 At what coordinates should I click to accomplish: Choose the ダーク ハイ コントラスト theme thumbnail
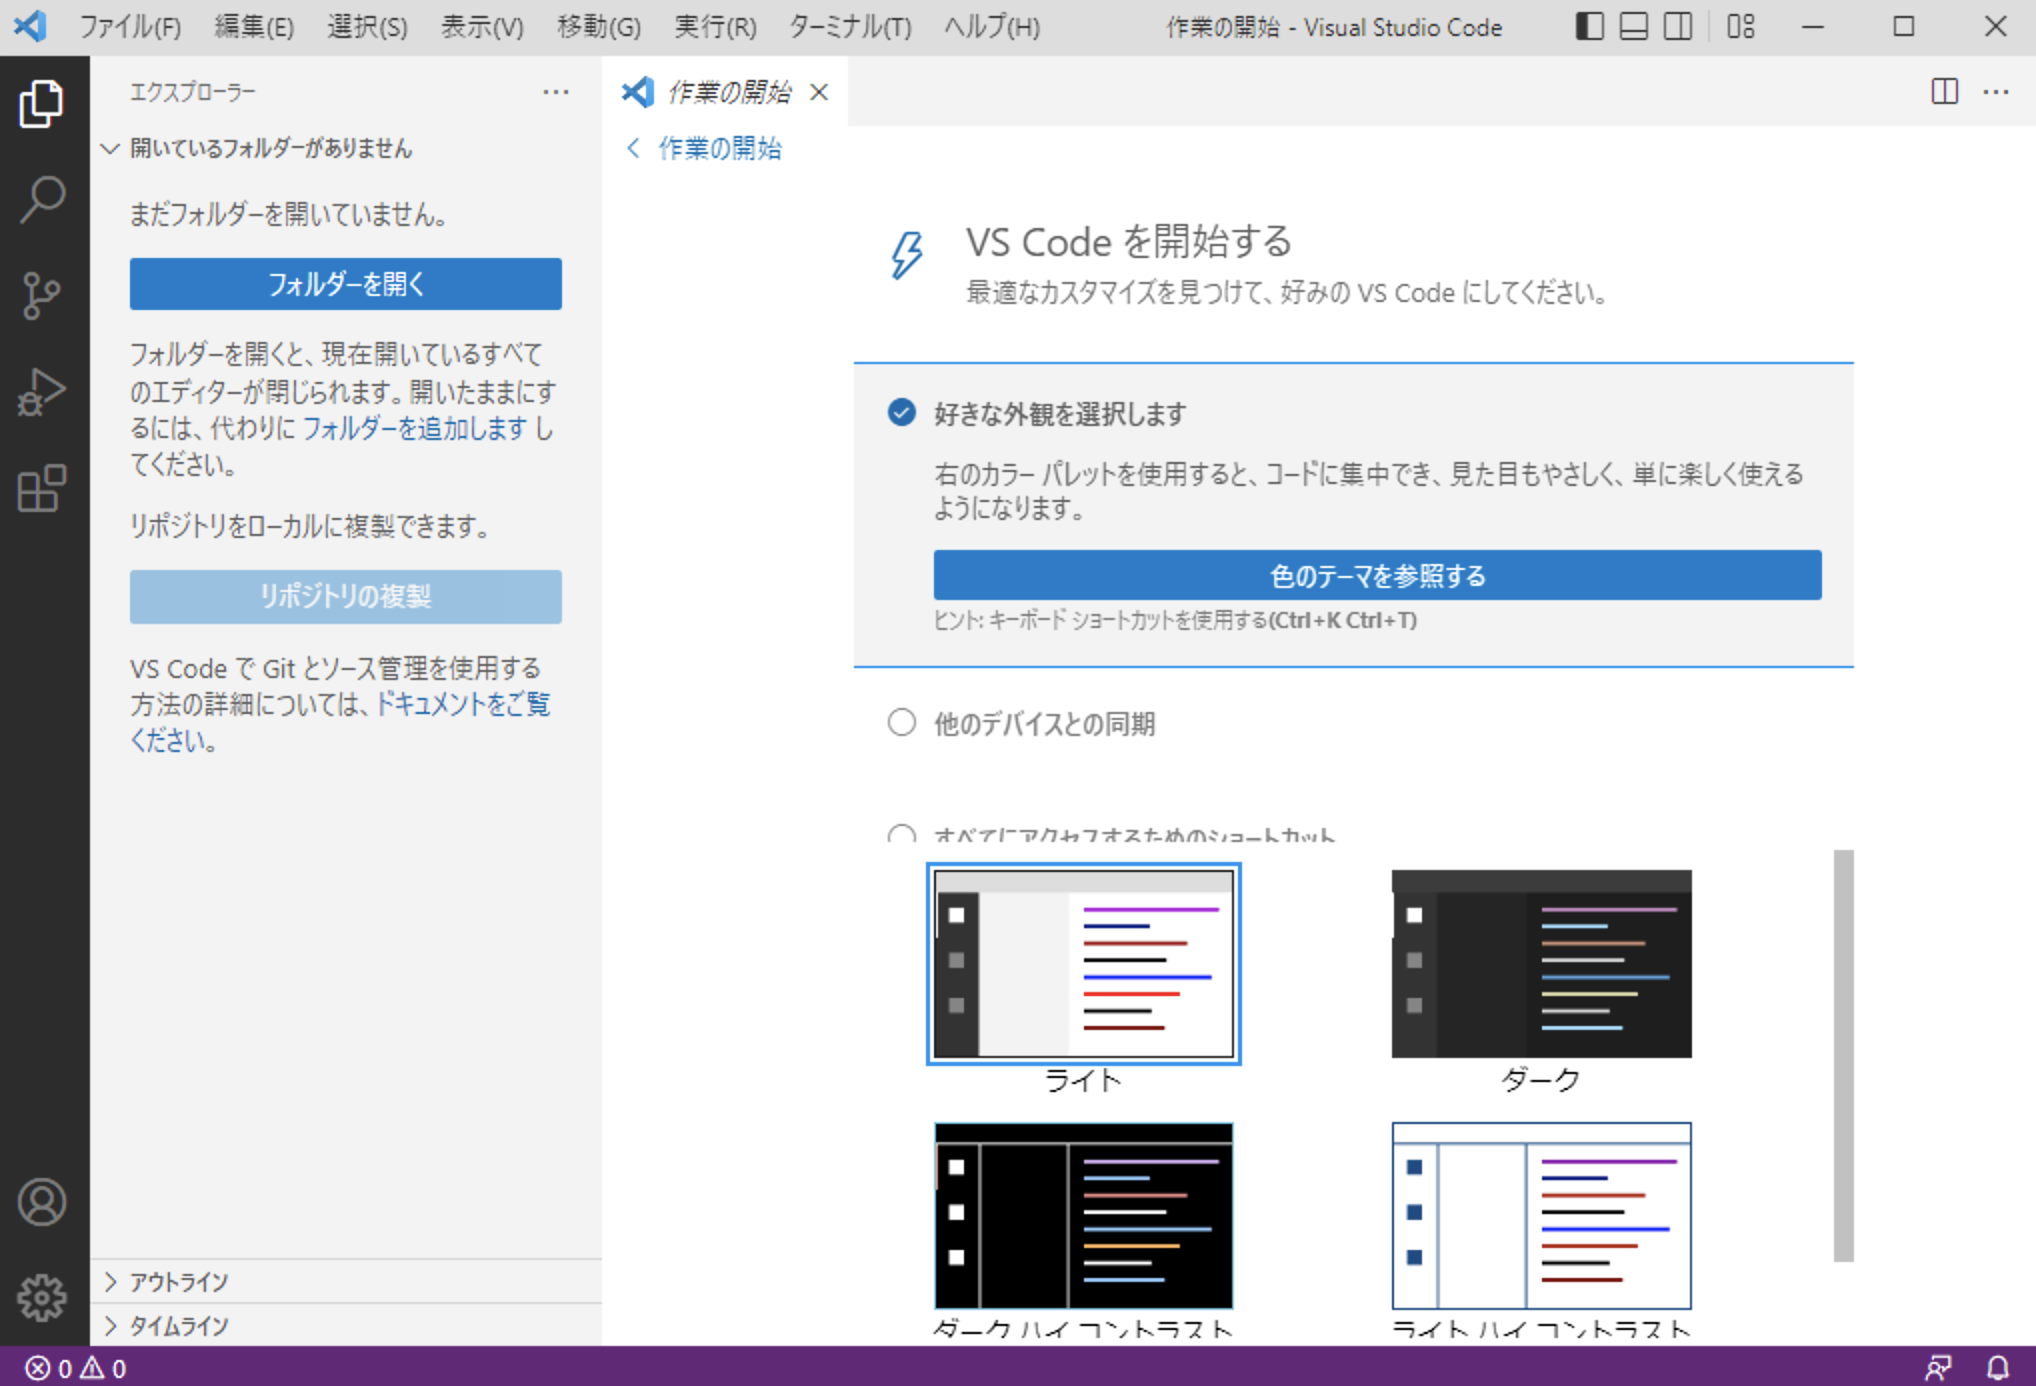(x=1084, y=1216)
